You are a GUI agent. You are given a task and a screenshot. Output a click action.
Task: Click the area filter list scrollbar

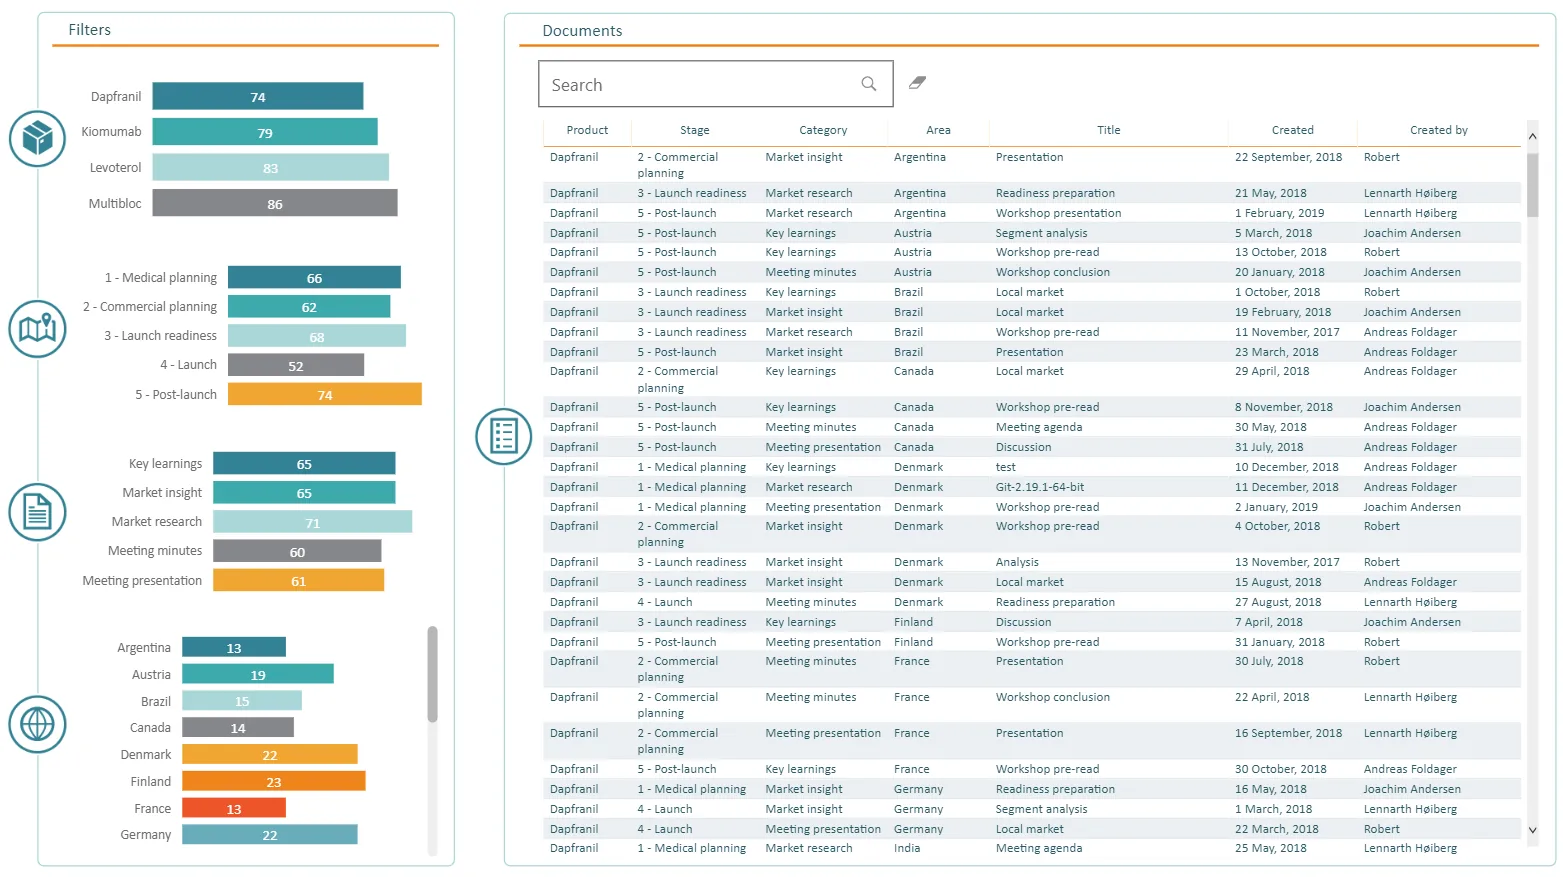(x=432, y=674)
